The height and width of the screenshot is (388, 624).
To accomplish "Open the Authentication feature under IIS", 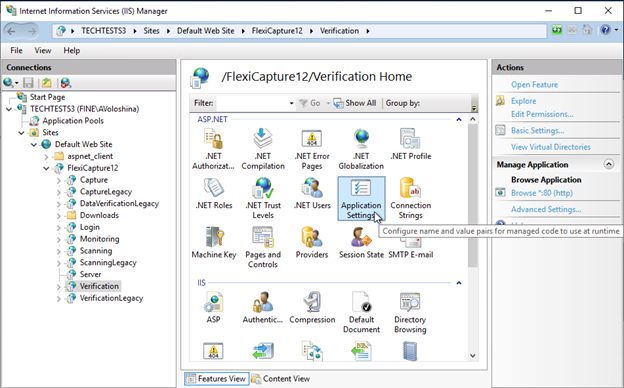I will pos(263,308).
